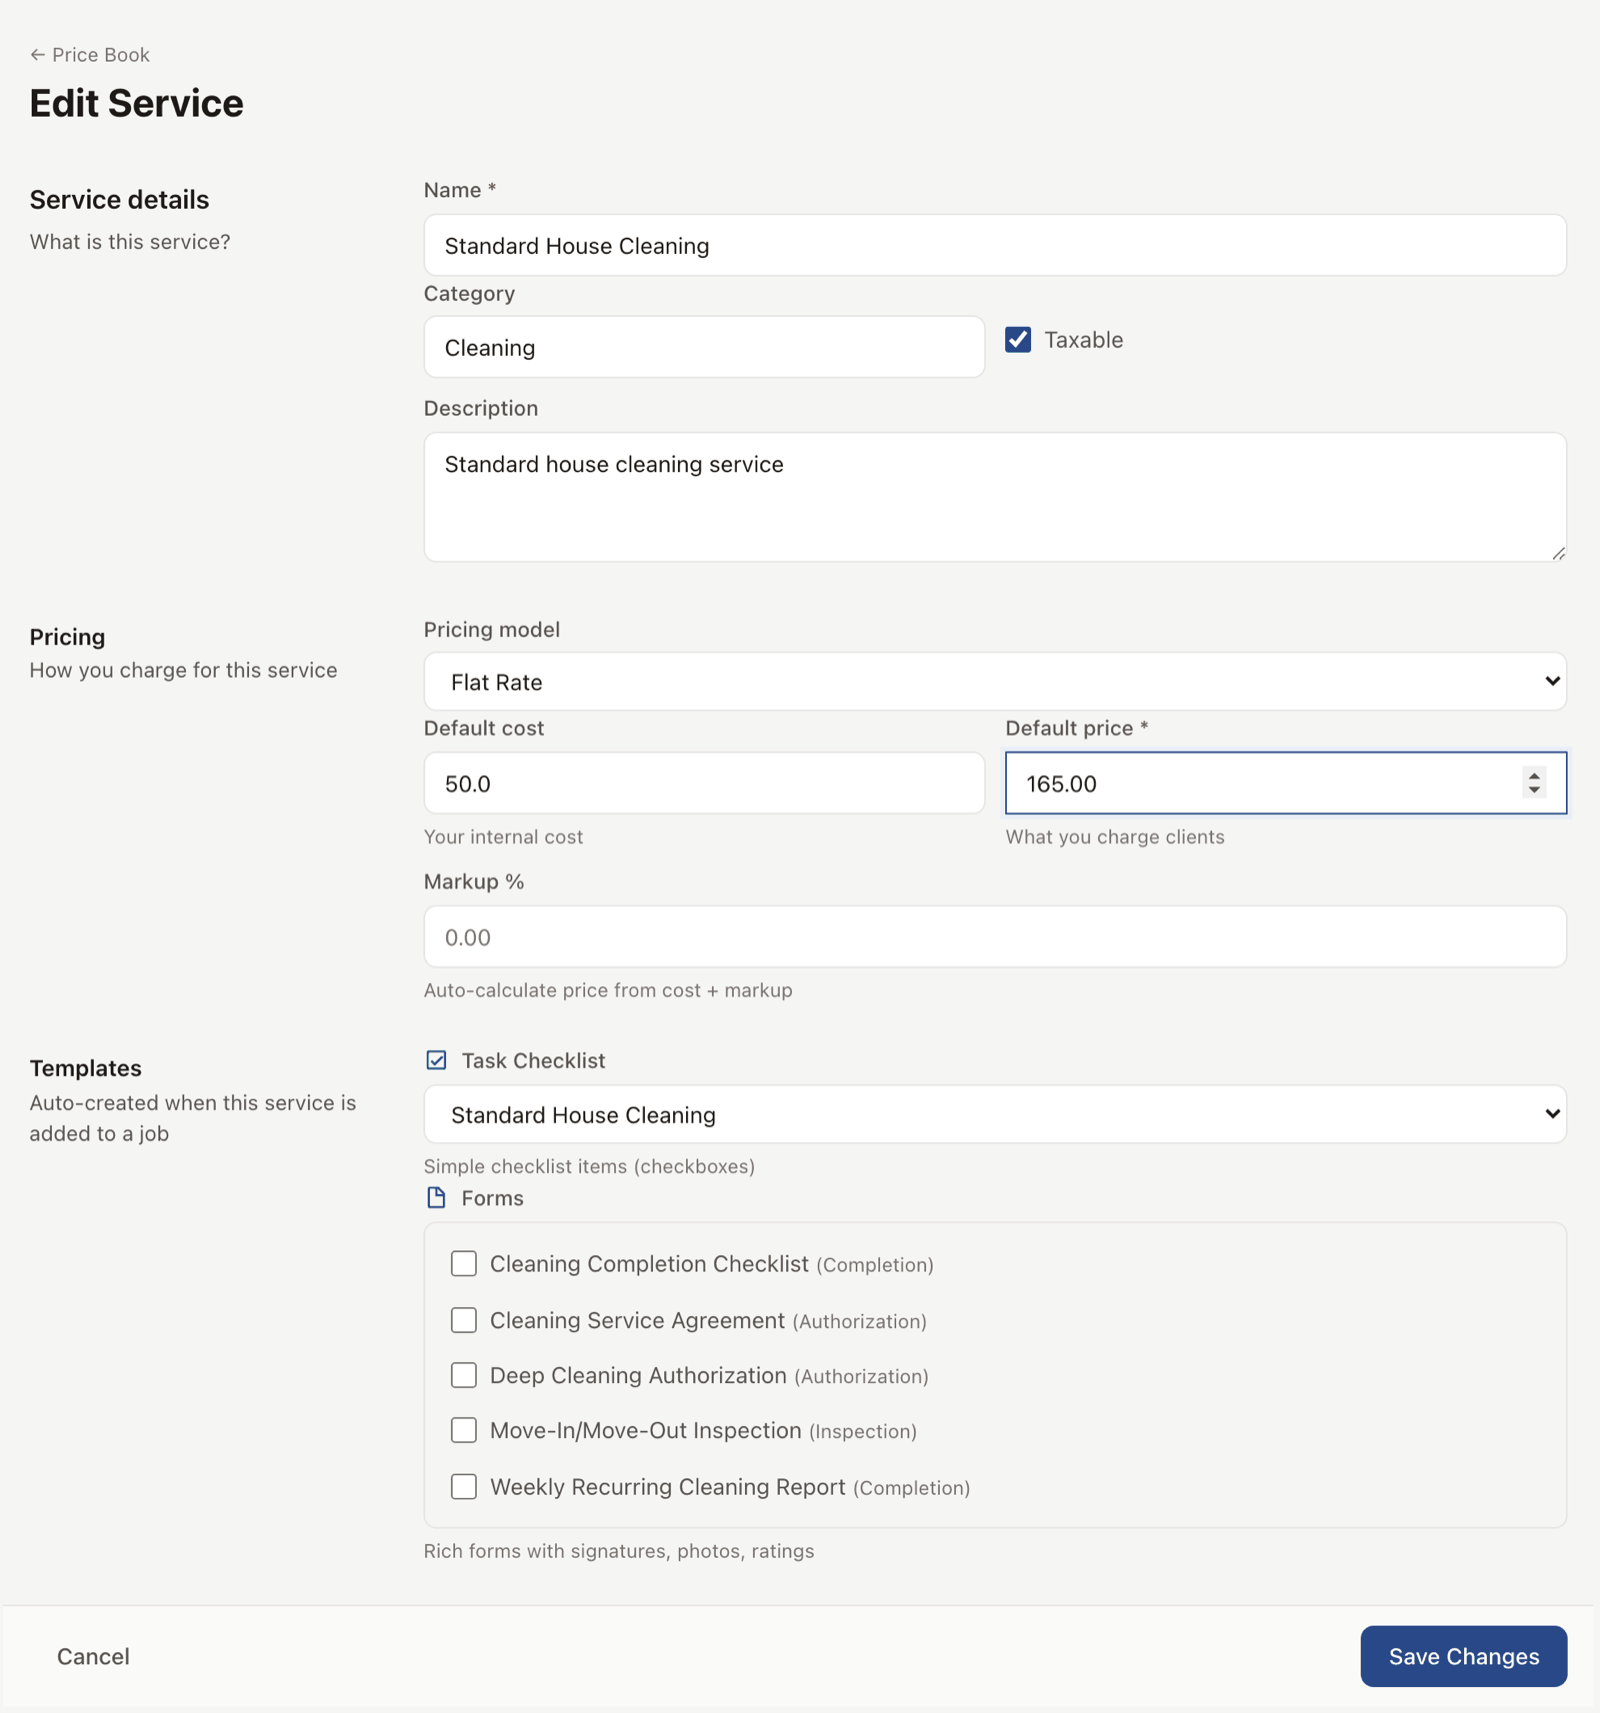This screenshot has height=1713, width=1600.
Task: Check Cleaning Service Agreement form
Action: point(464,1320)
